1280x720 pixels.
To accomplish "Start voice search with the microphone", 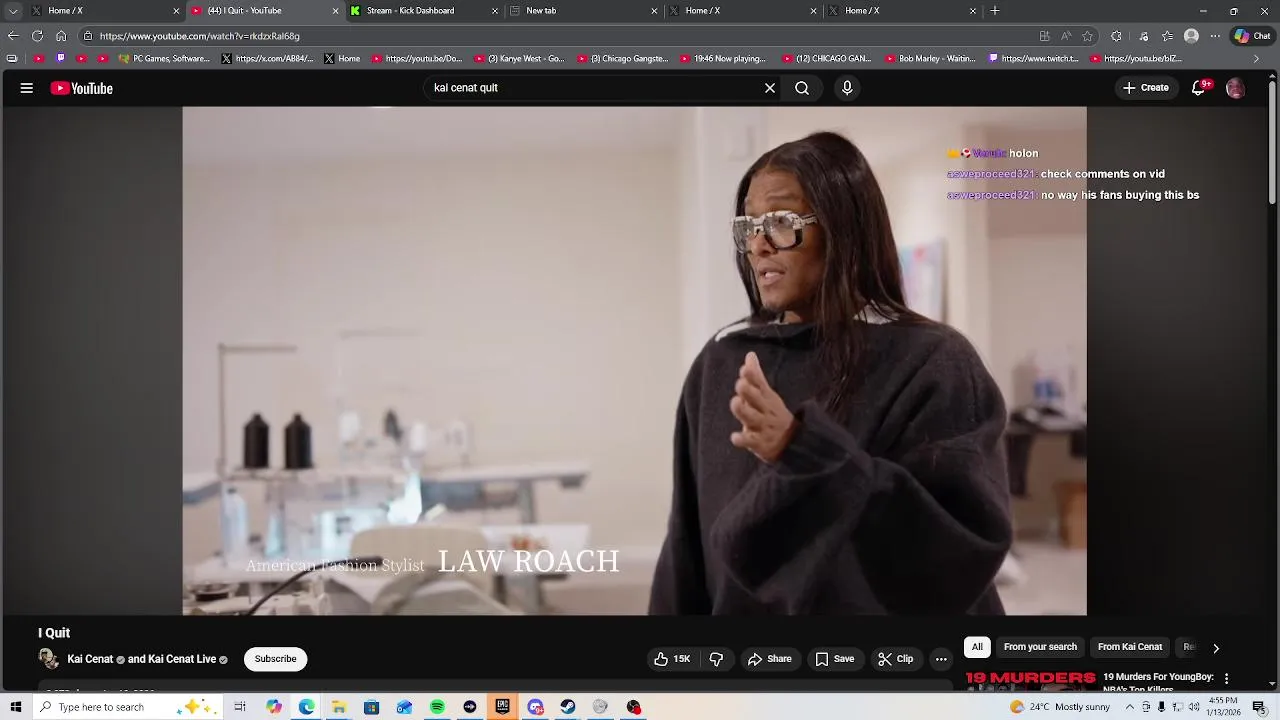I will point(847,88).
